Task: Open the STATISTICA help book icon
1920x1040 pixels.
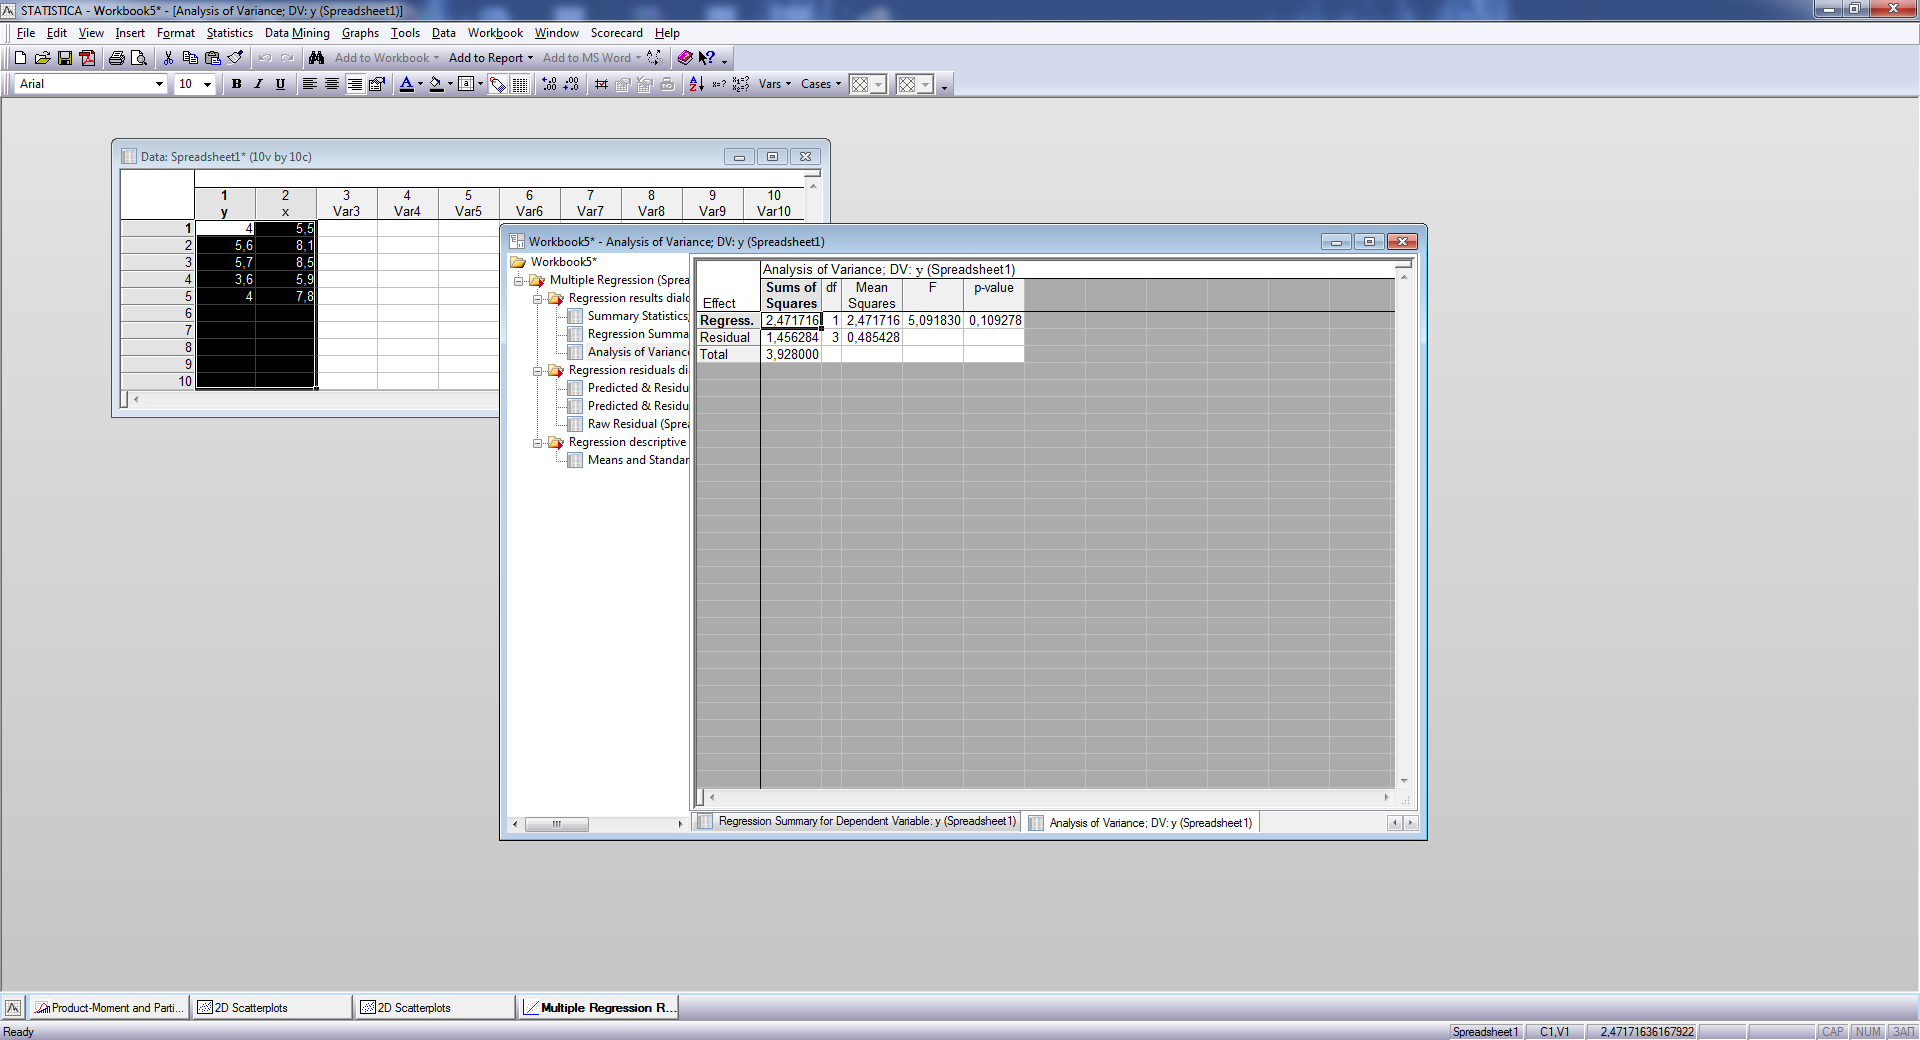Action: click(685, 58)
